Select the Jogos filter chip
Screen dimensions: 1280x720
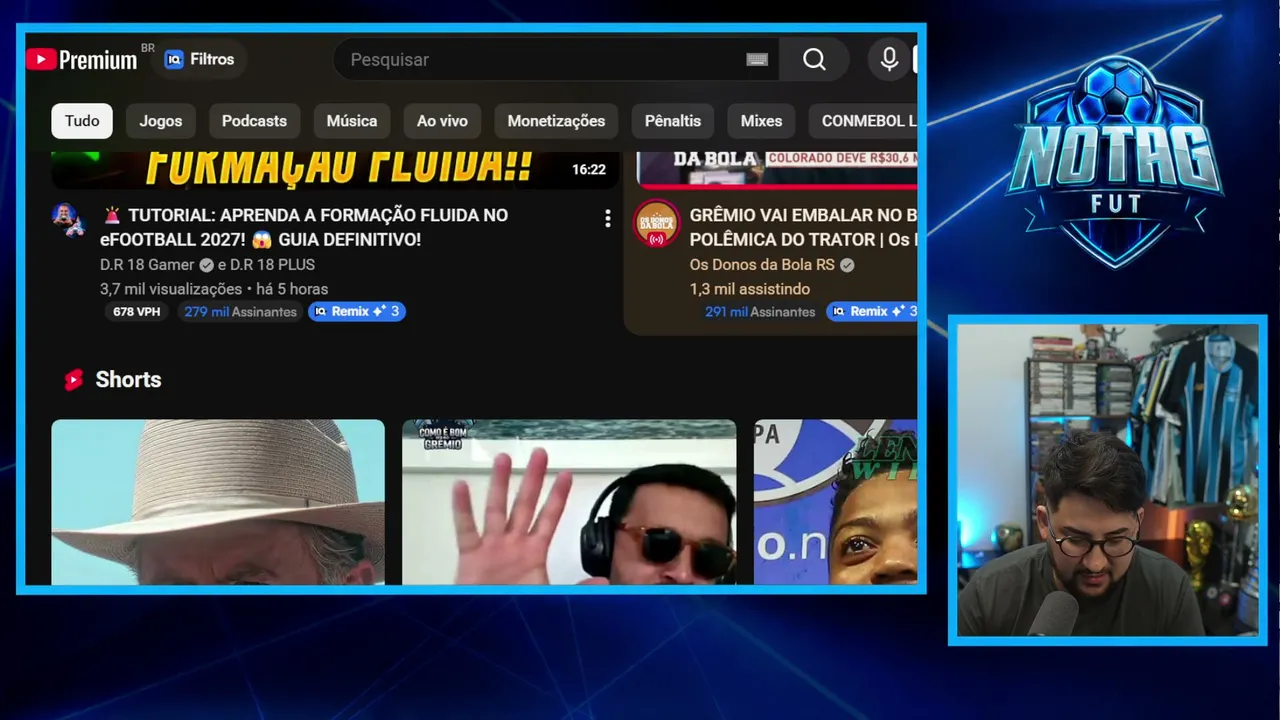(x=161, y=121)
